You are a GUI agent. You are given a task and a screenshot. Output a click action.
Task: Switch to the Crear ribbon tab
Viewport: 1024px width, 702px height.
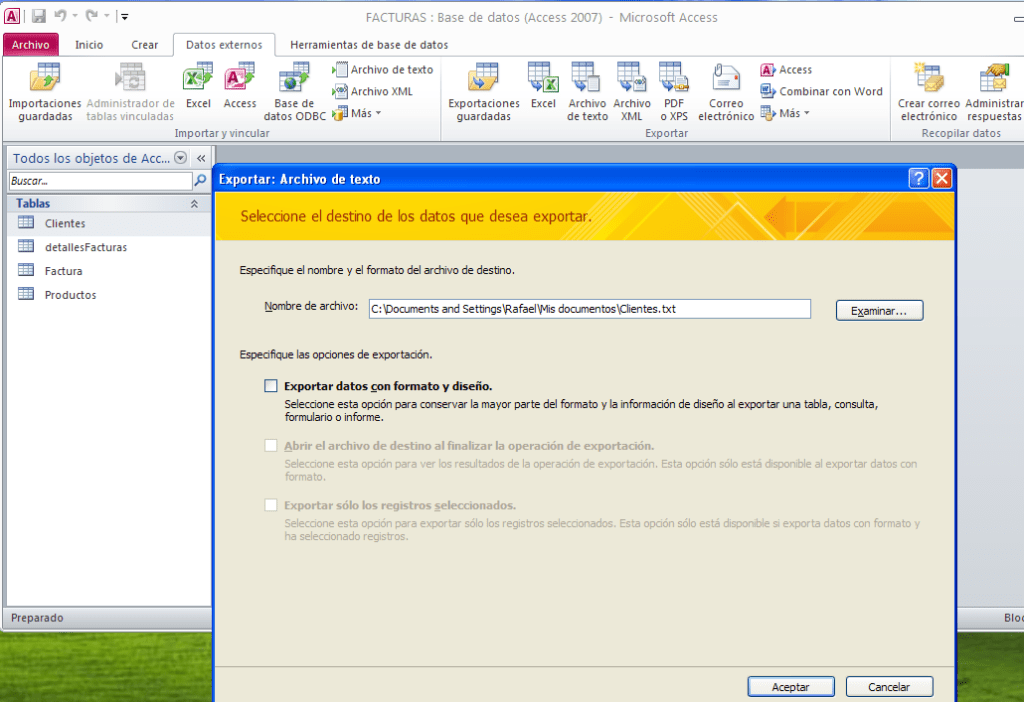point(145,45)
